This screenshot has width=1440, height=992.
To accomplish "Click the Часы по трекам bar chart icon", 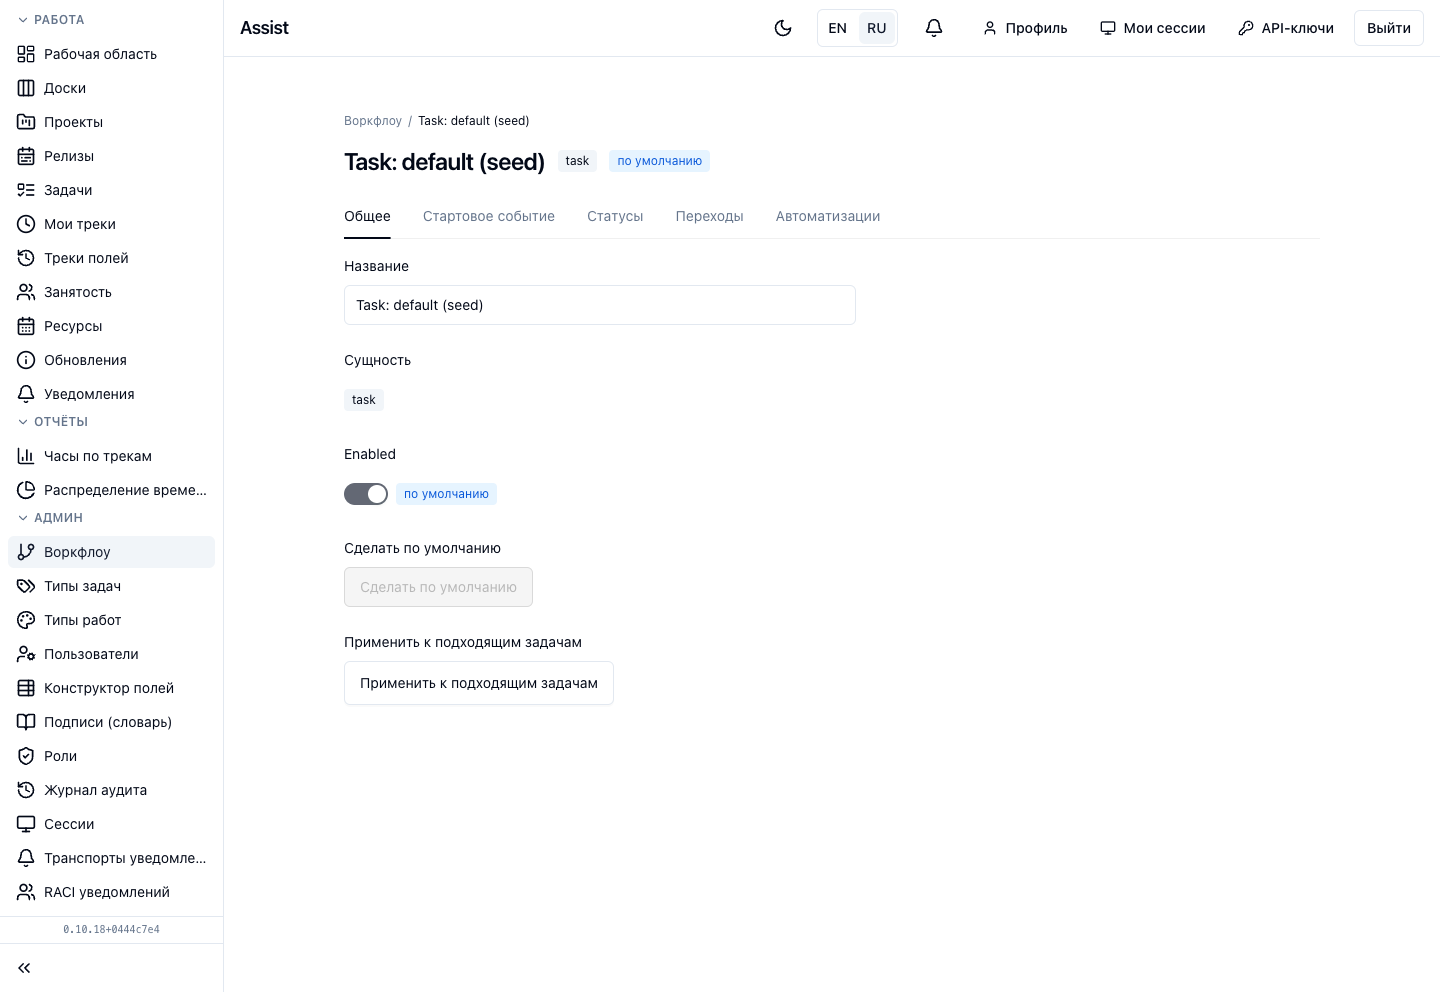I will [26, 456].
